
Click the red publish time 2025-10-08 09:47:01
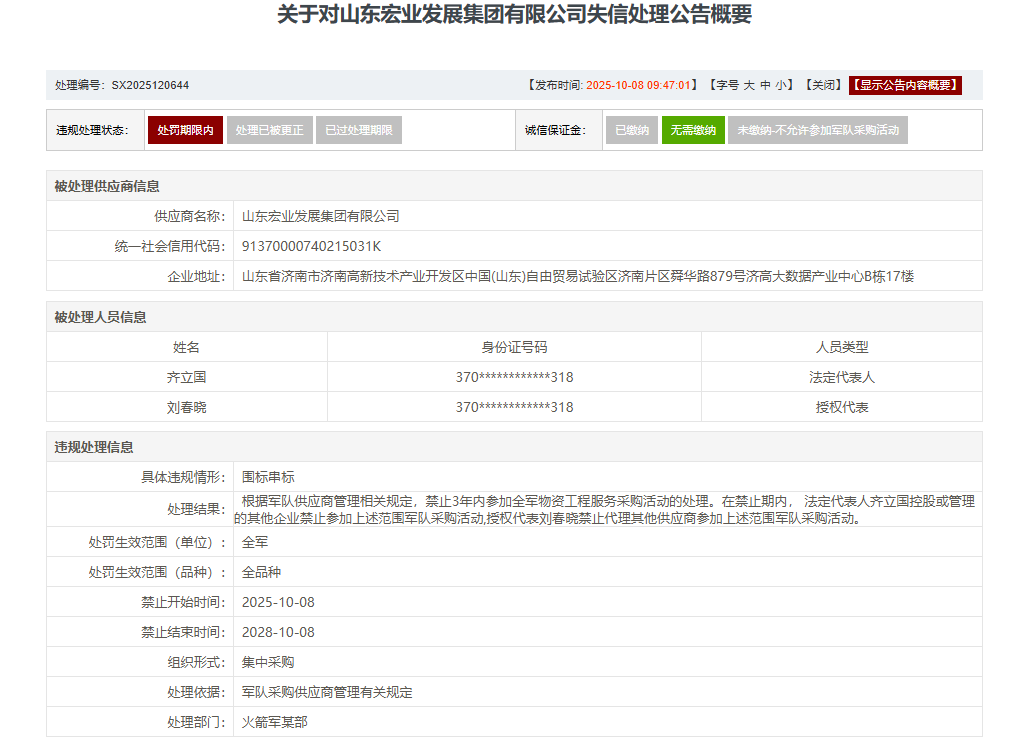click(640, 85)
